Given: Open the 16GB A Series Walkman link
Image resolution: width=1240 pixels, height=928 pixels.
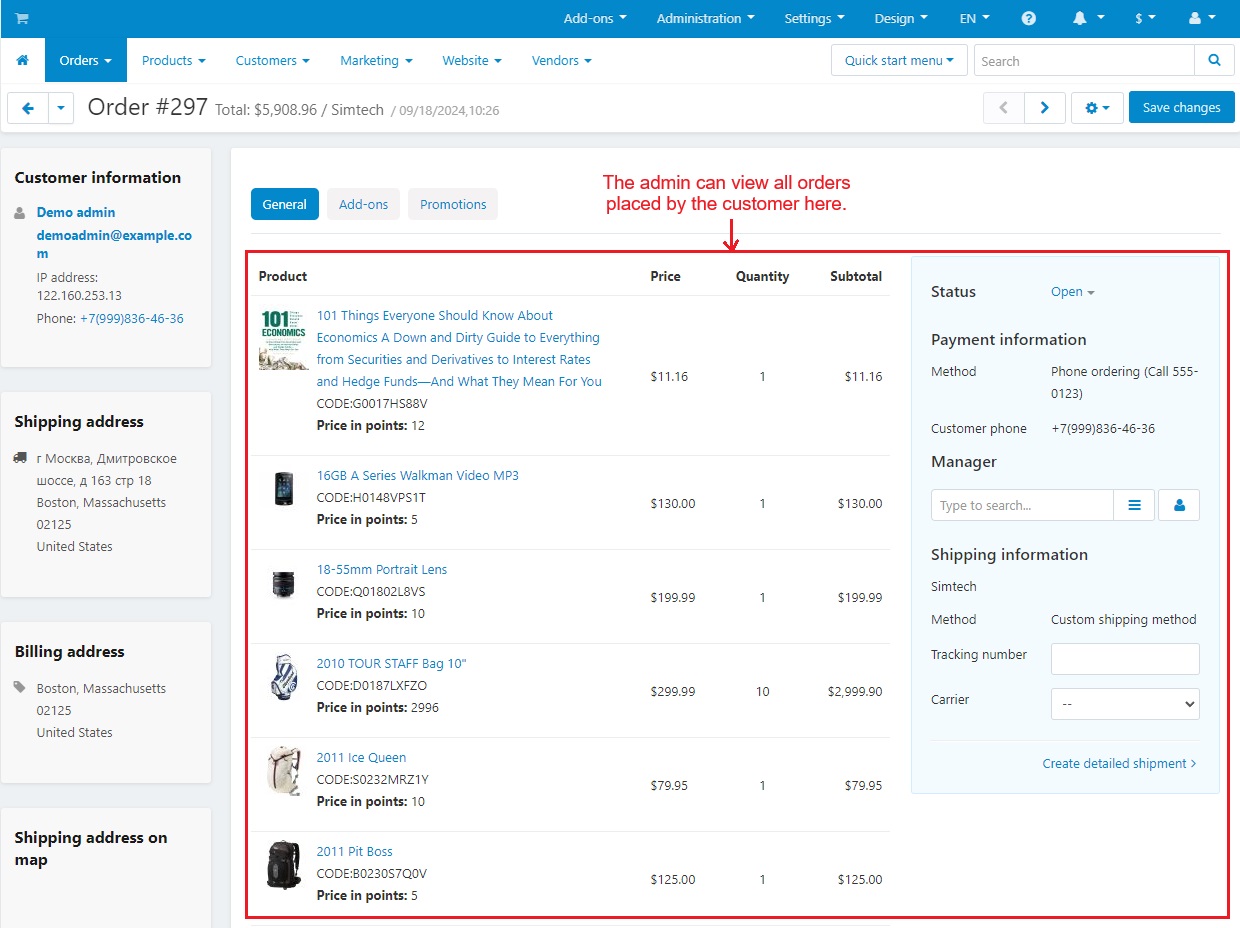Looking at the screenshot, I should [x=417, y=475].
